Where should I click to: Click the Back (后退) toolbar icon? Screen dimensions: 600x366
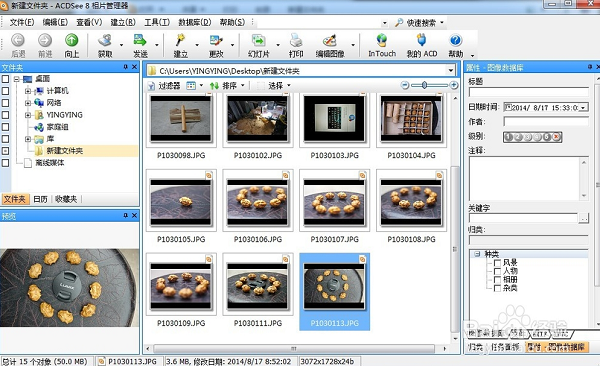point(18,41)
